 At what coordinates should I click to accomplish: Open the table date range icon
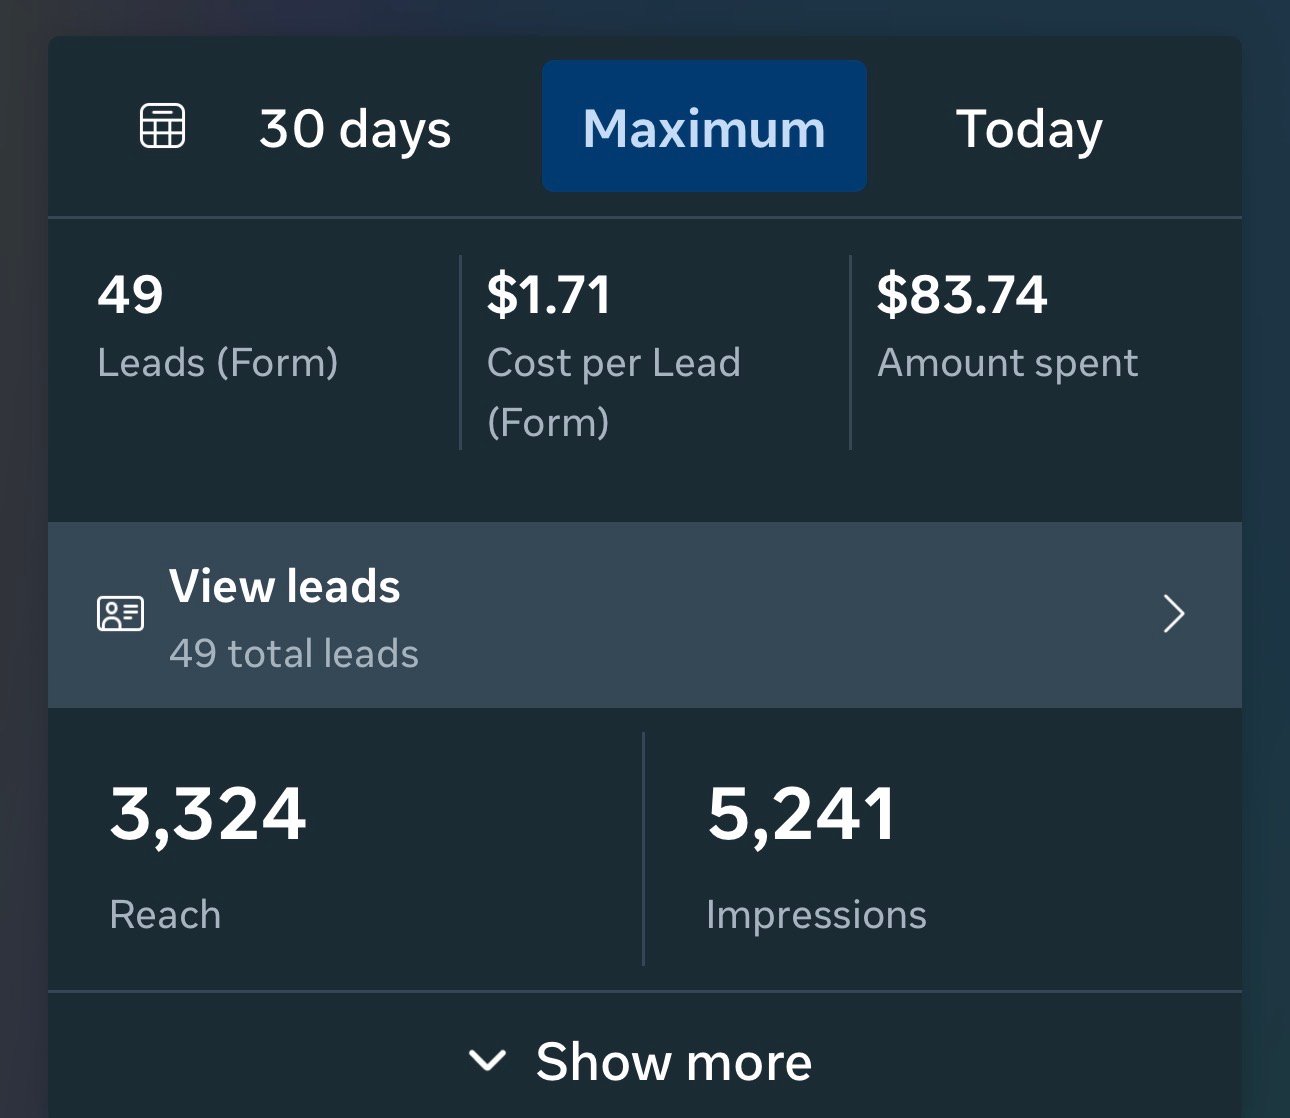coord(162,126)
